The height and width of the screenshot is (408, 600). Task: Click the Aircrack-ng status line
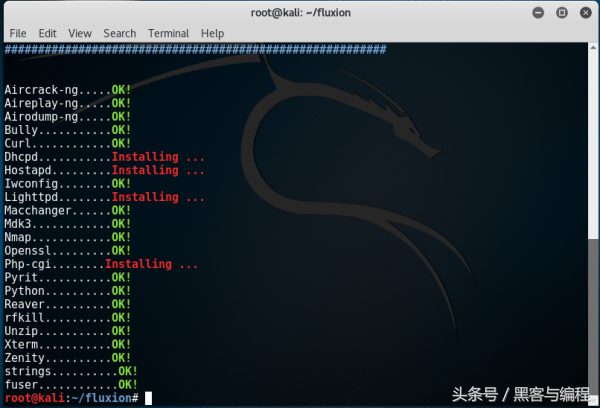pos(68,90)
